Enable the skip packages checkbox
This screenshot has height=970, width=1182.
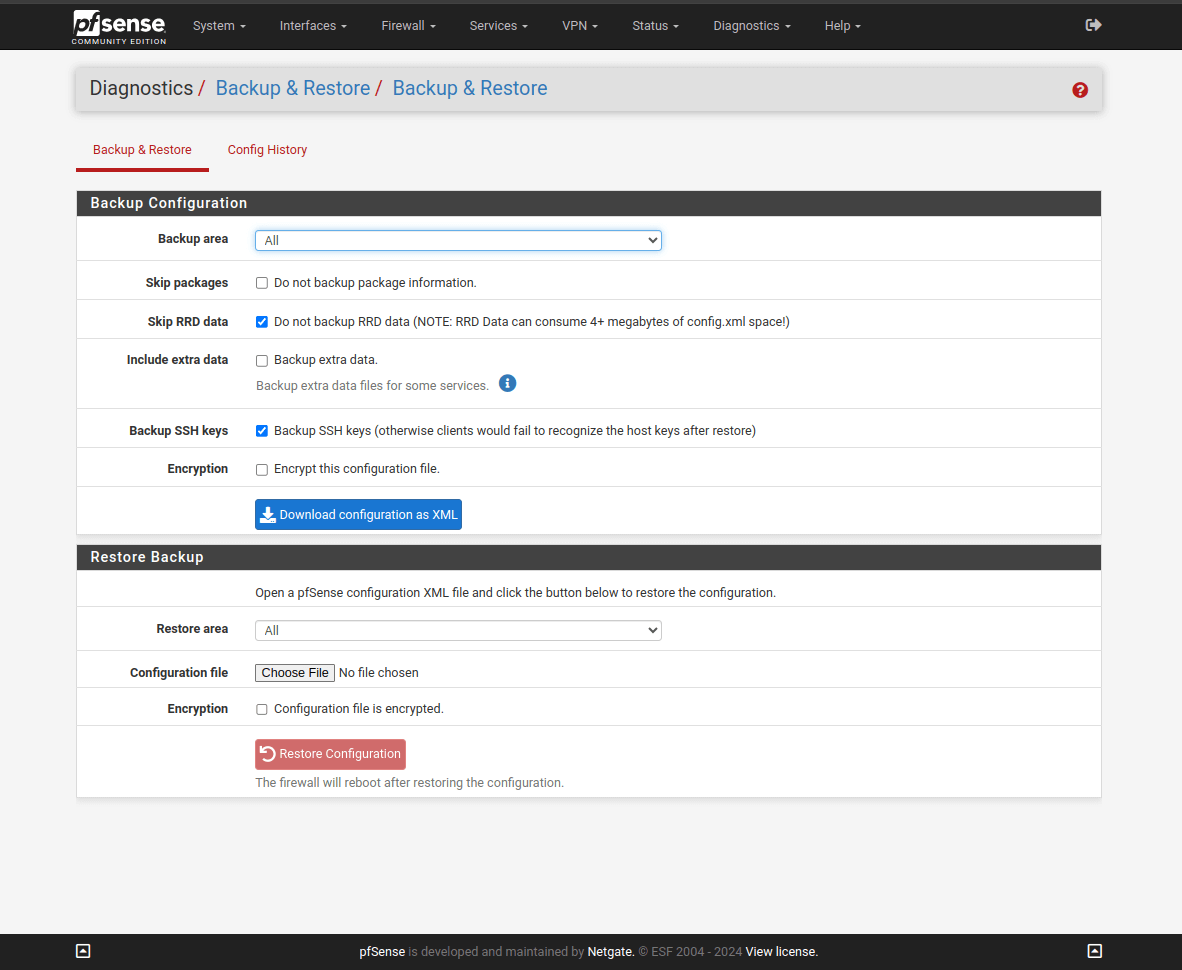point(262,283)
